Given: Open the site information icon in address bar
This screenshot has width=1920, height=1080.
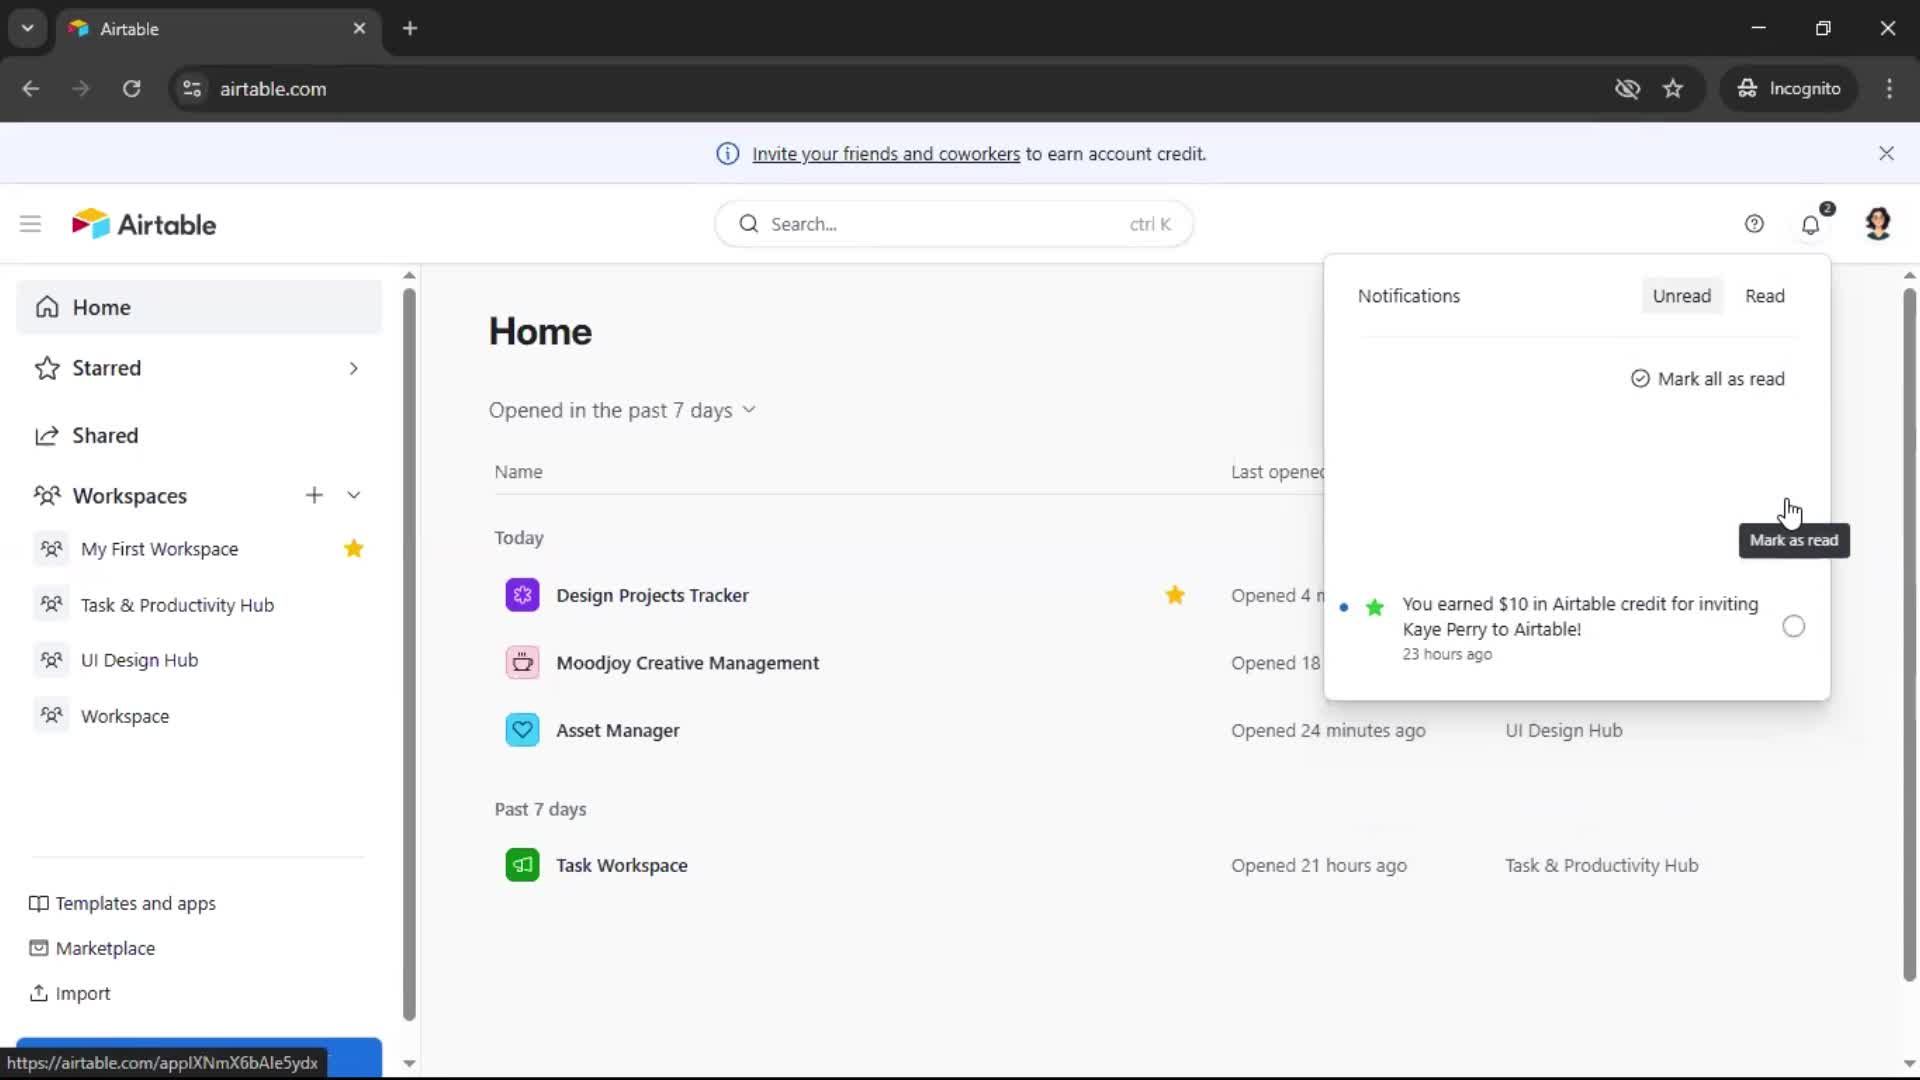Looking at the screenshot, I should click(x=192, y=89).
